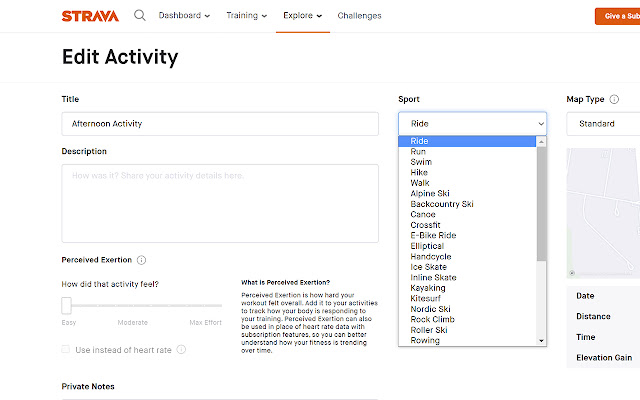
Task: Choose Walk from the sport list
Action: tap(467, 183)
